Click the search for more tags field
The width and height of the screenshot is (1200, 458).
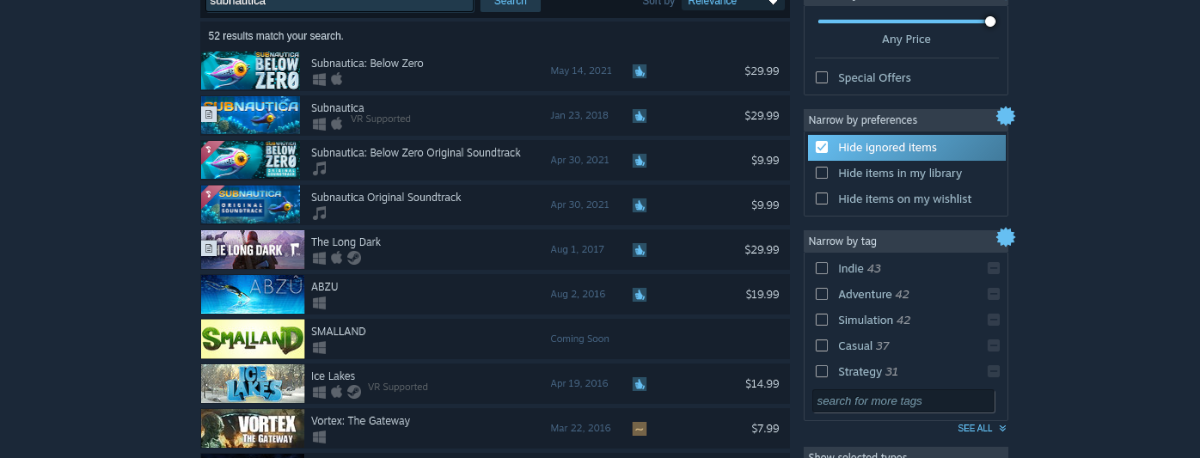pos(904,401)
